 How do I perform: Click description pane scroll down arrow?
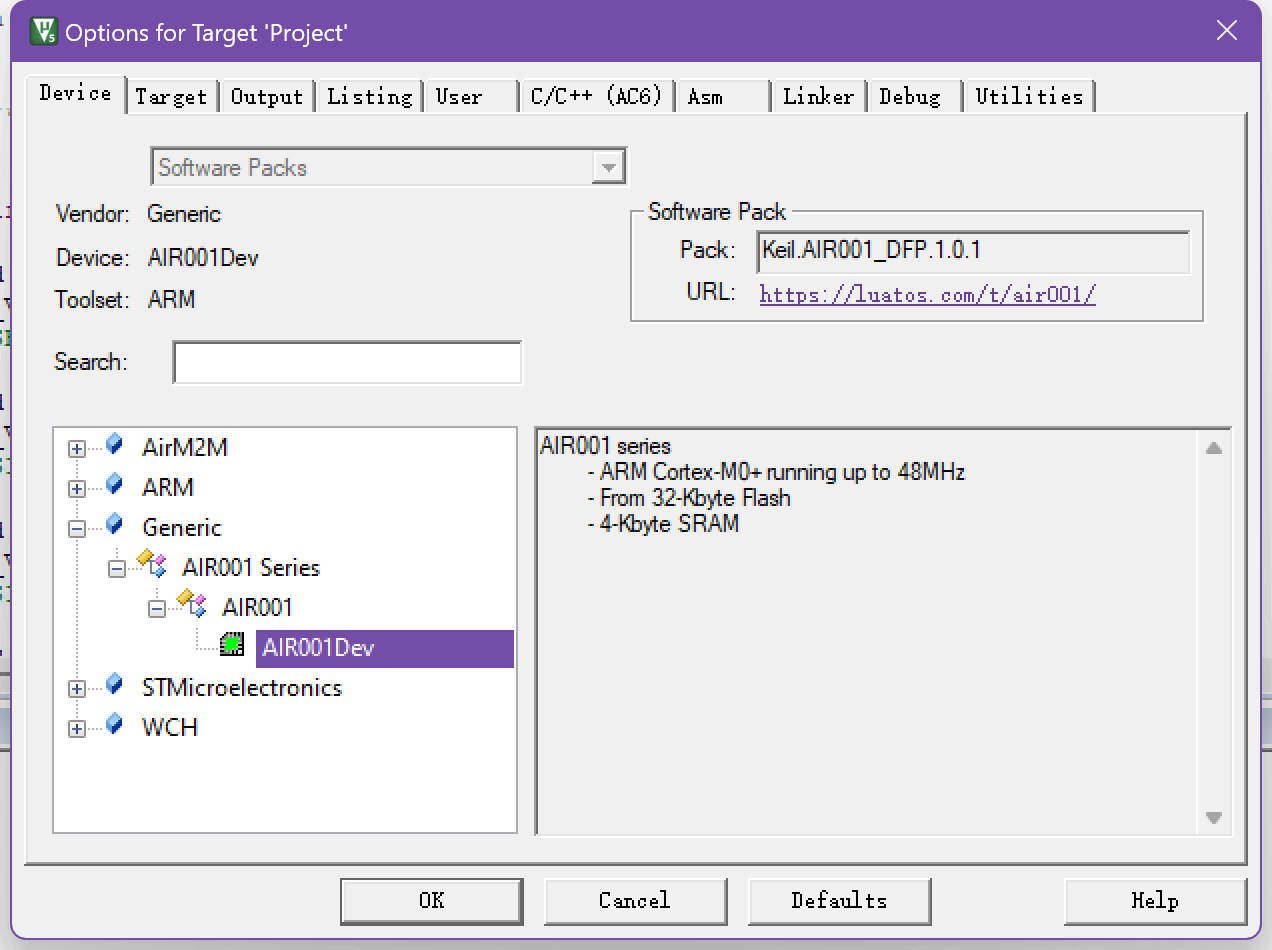1213,817
